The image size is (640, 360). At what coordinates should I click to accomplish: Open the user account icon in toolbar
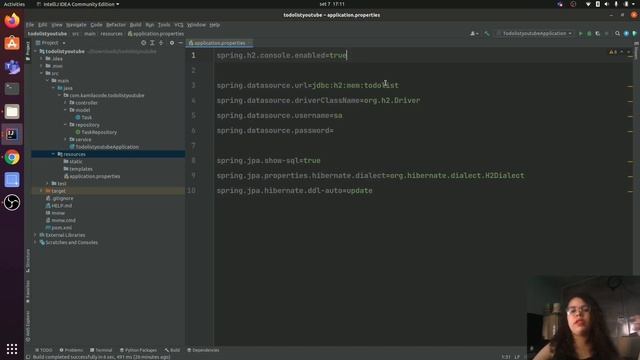[474, 33]
